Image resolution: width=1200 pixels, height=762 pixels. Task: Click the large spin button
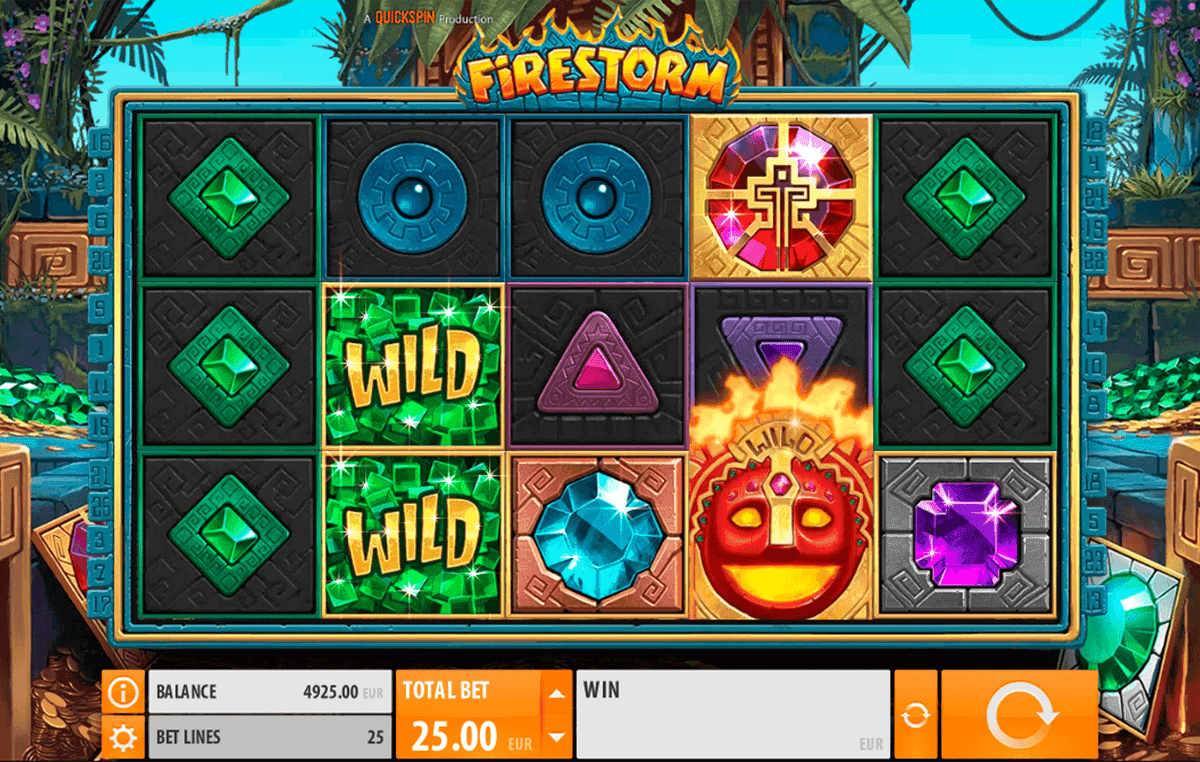[1019, 714]
